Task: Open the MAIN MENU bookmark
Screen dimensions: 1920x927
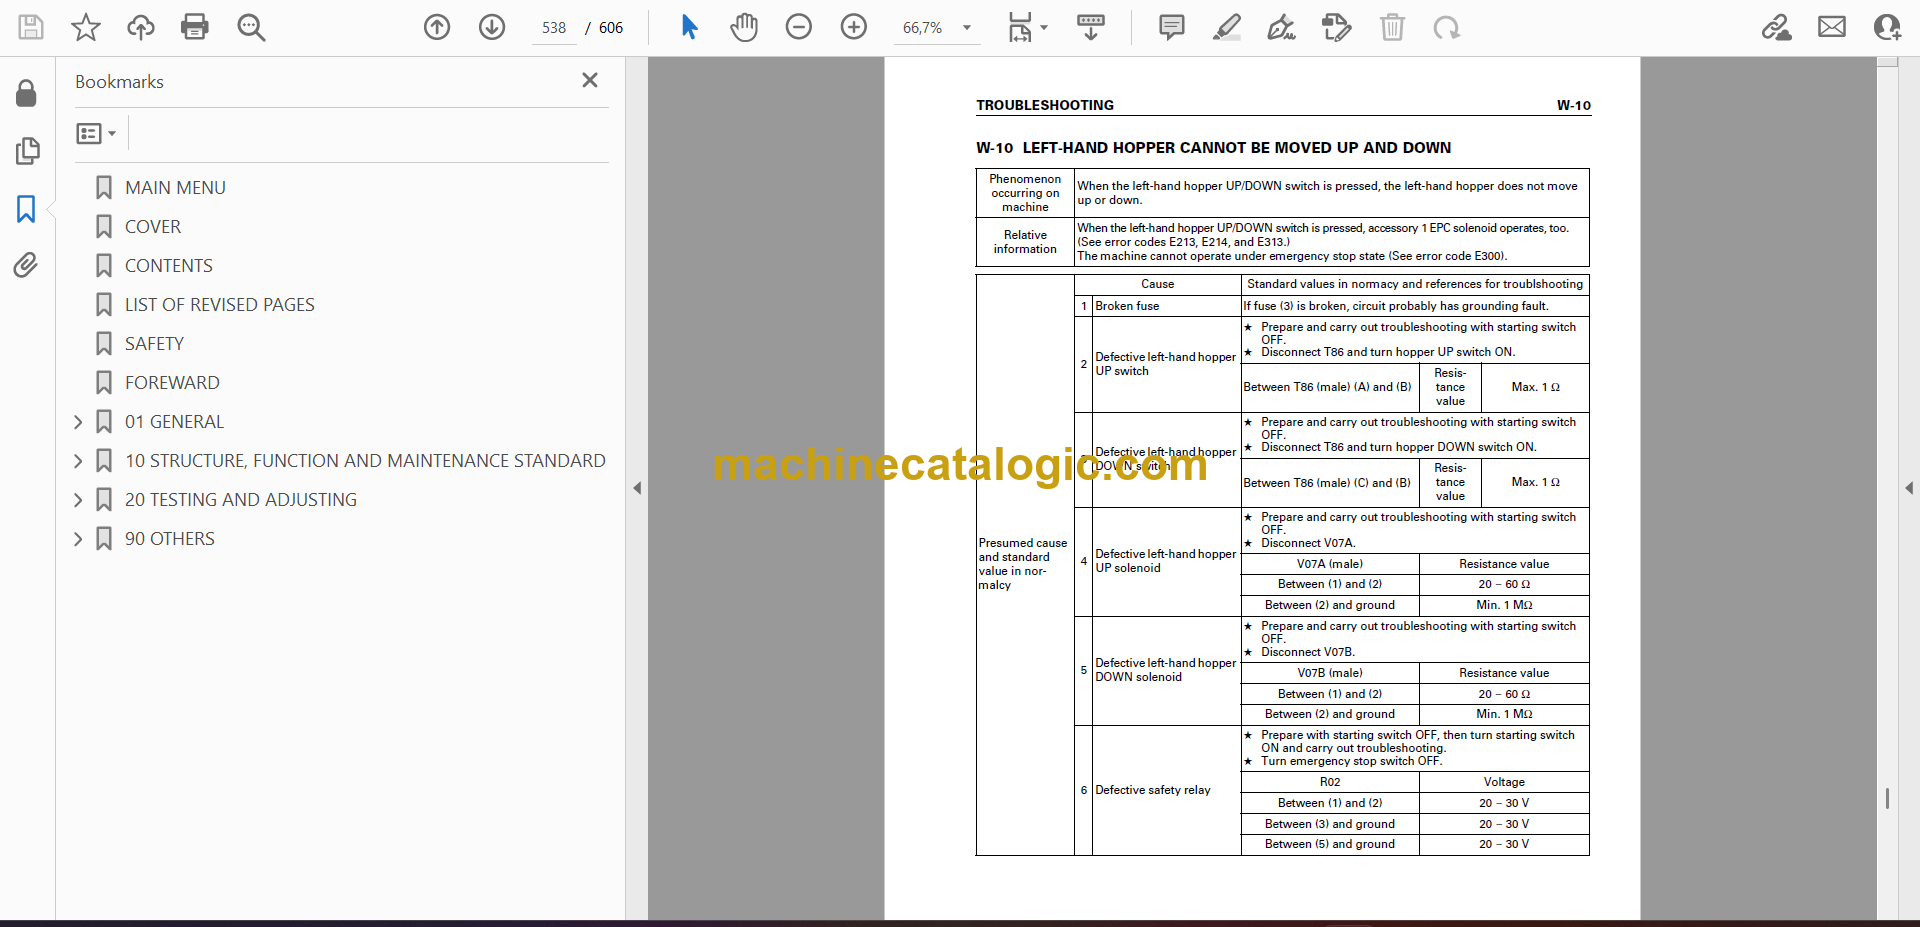Action: tap(175, 188)
